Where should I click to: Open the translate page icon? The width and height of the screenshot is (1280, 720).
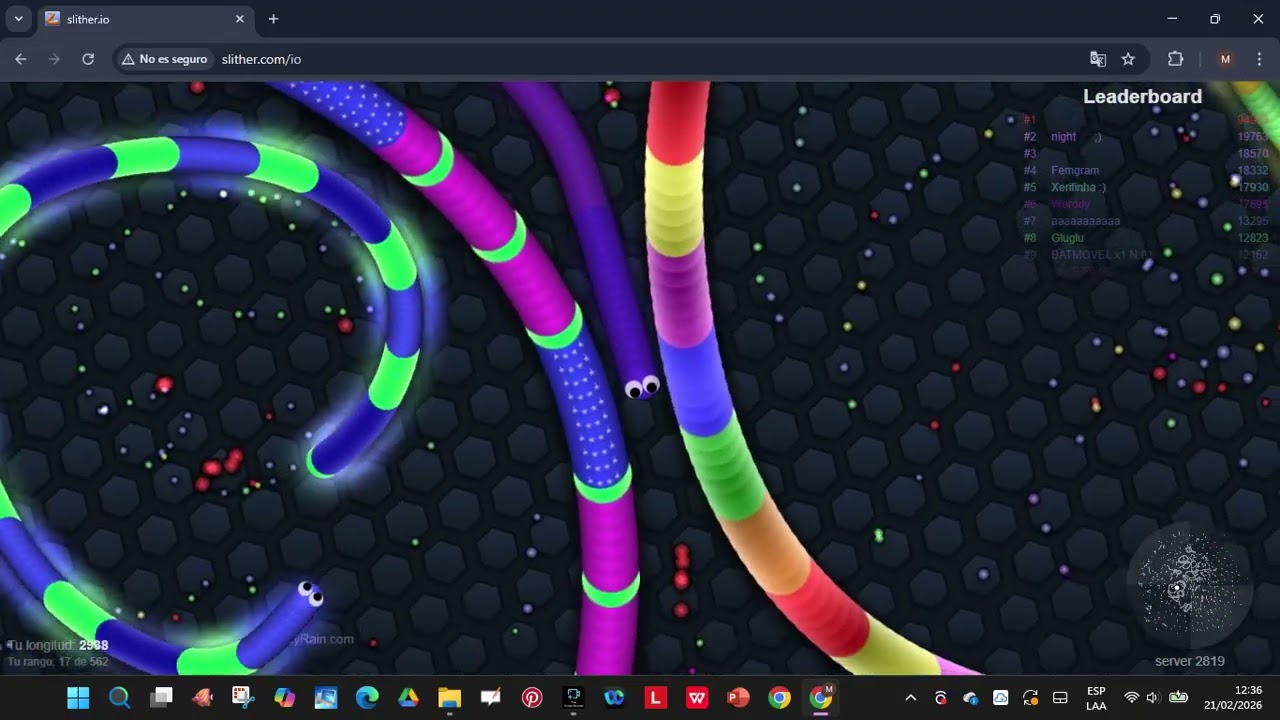pos(1098,59)
